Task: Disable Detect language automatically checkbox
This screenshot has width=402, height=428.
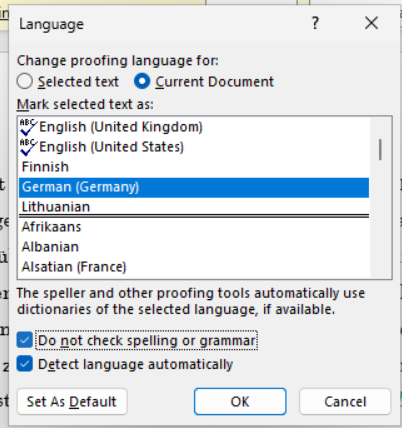Action: click(25, 364)
